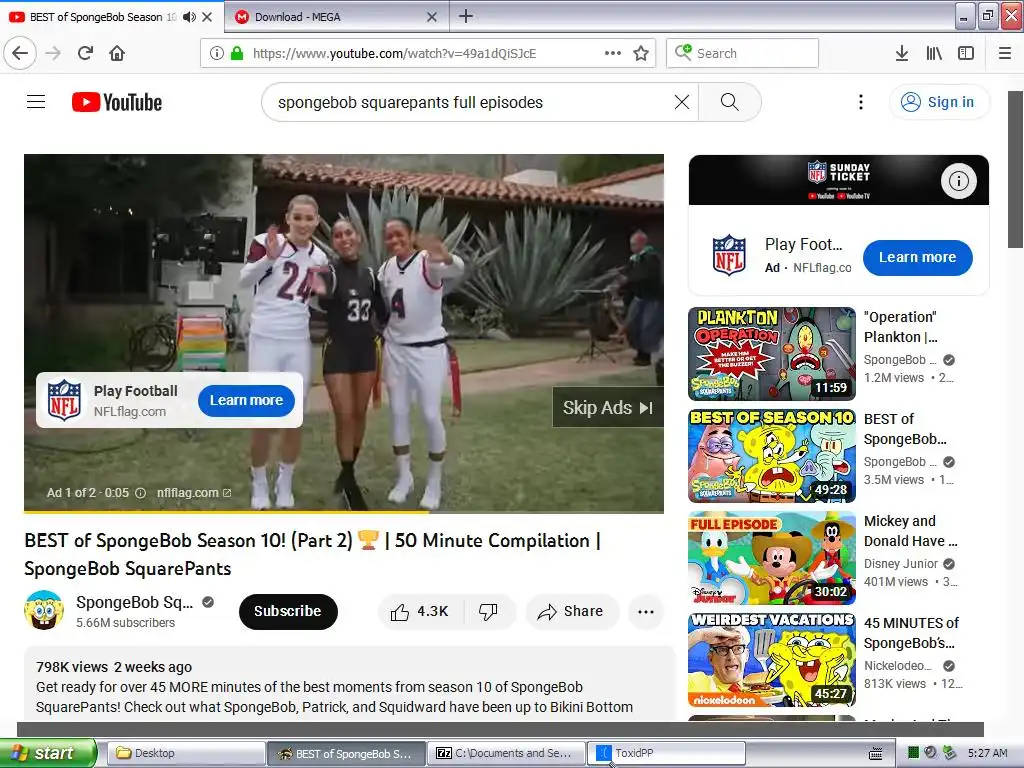Click the green padlock security icon

(237, 53)
